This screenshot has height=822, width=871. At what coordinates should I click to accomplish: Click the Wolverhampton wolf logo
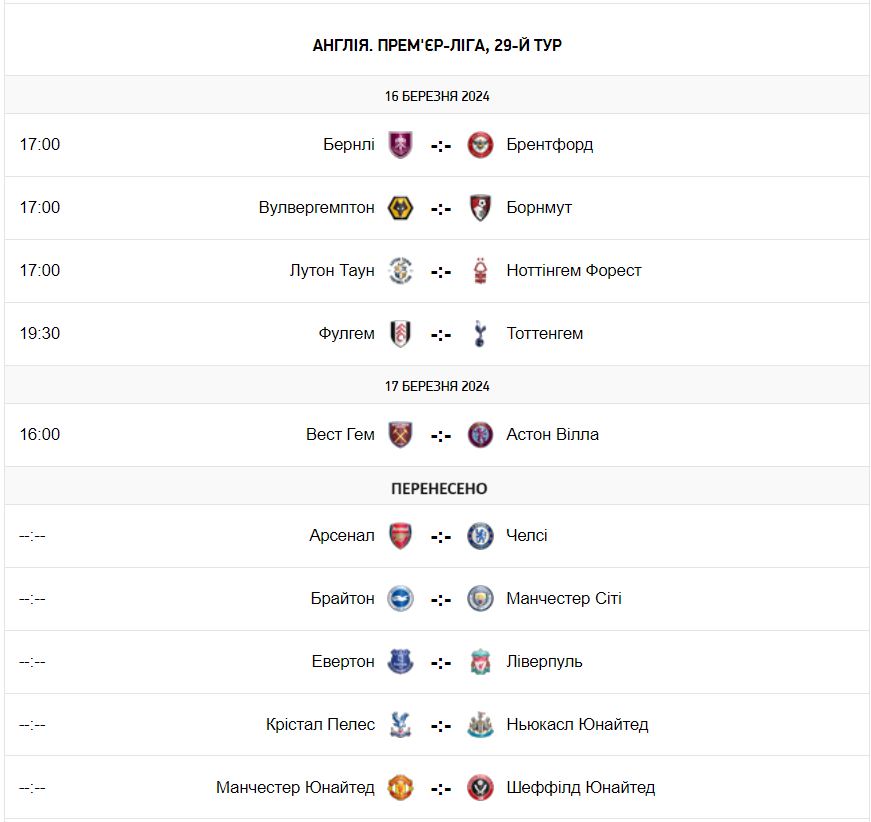coord(400,208)
